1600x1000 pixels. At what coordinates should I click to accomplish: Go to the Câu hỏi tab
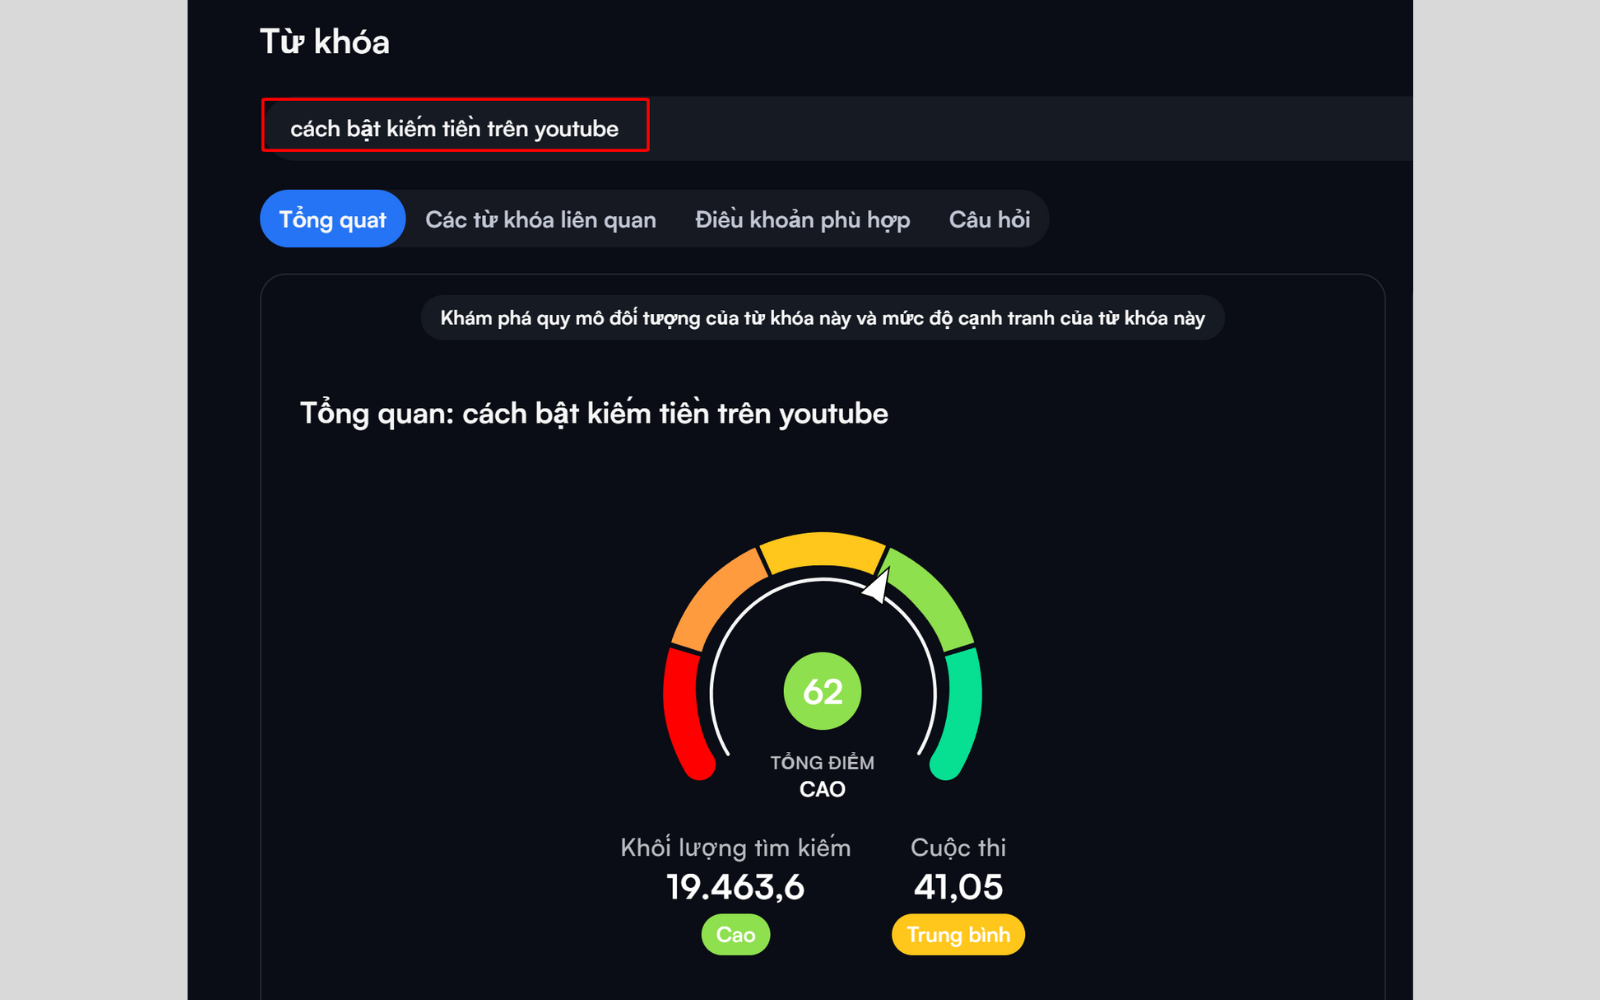989,219
